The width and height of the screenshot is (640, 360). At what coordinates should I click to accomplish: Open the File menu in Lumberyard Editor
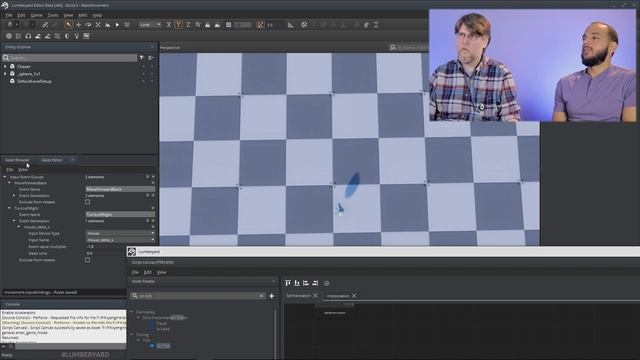[9, 15]
